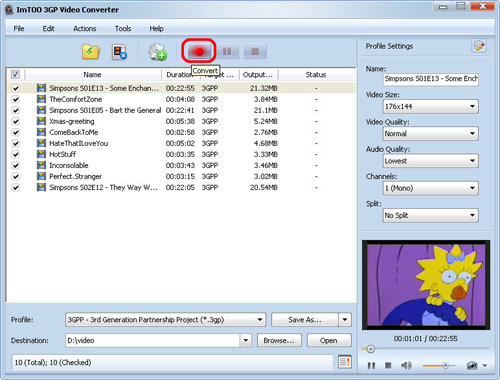Open the Profile 3GPP format dropdown
Image resolution: width=500 pixels, height=380 pixels.
pos(165,320)
